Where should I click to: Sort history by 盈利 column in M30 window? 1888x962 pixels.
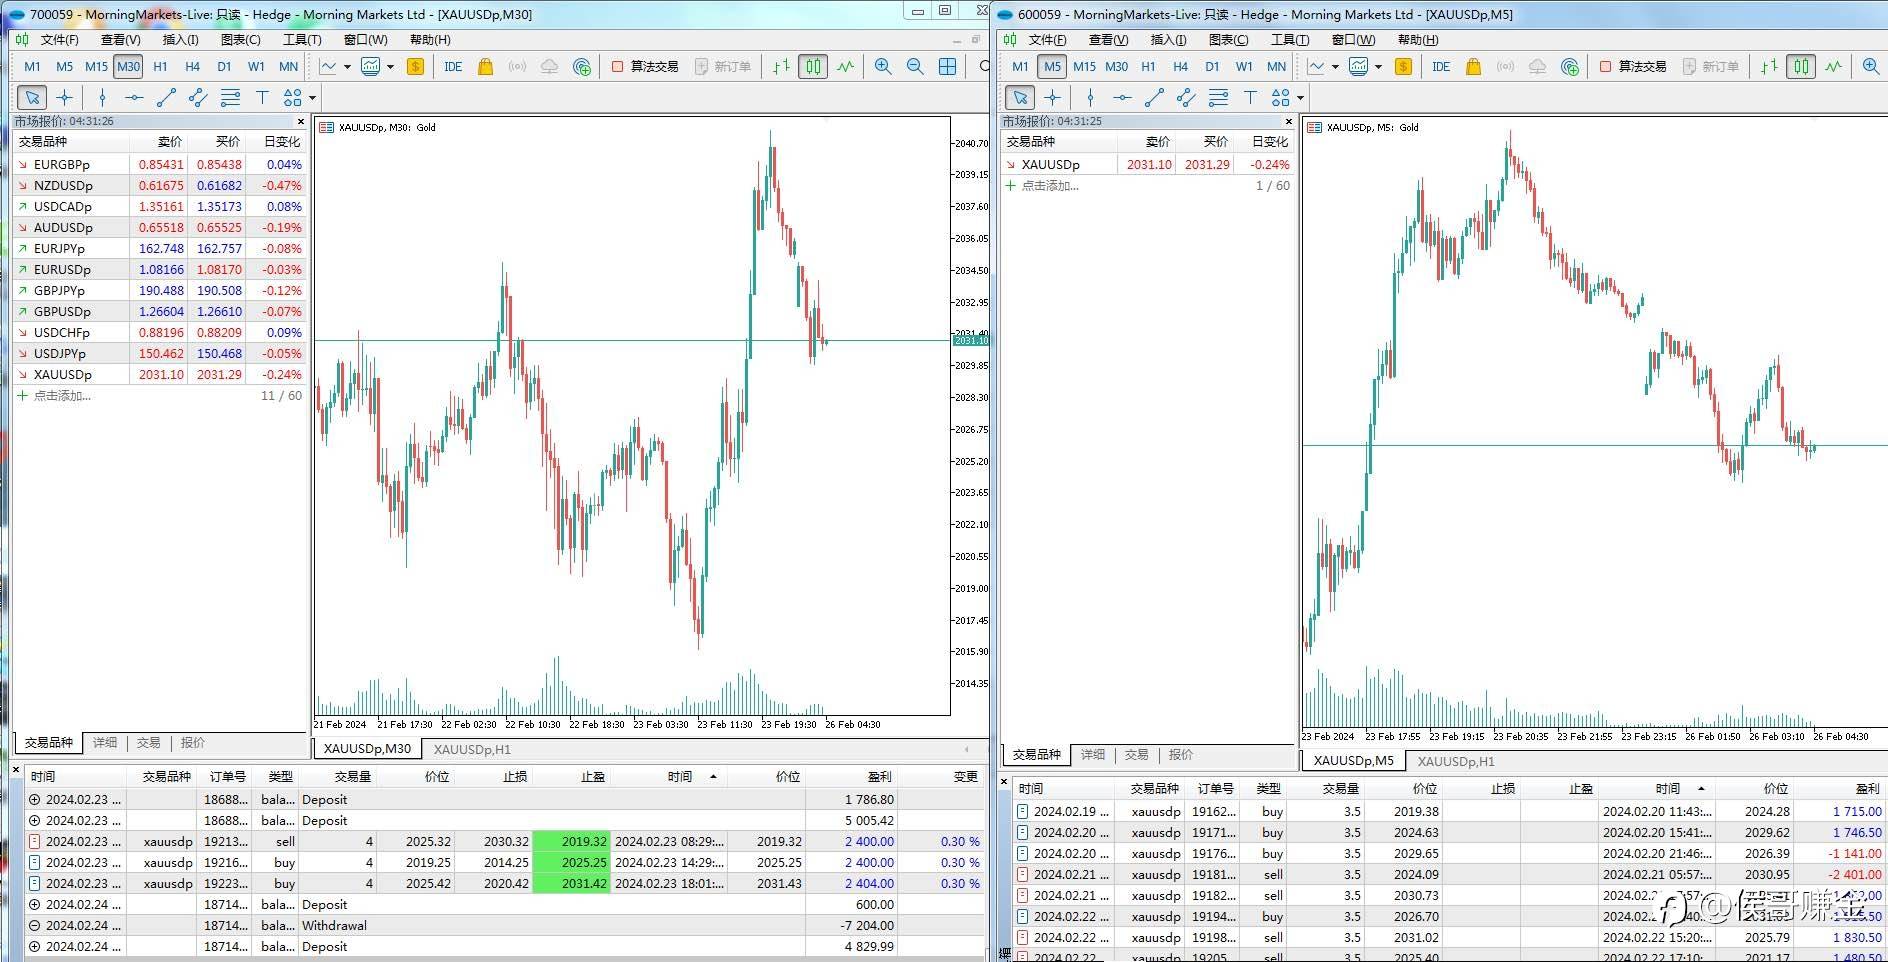pos(880,777)
